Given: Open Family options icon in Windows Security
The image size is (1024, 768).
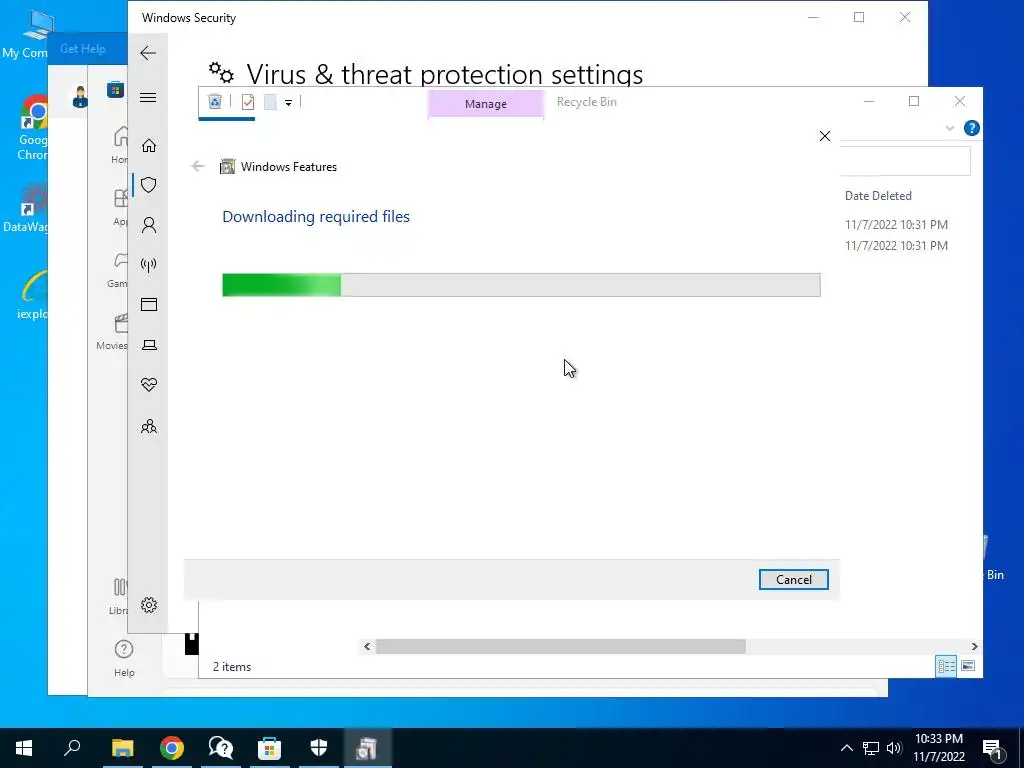Looking at the screenshot, I should coord(149,426).
